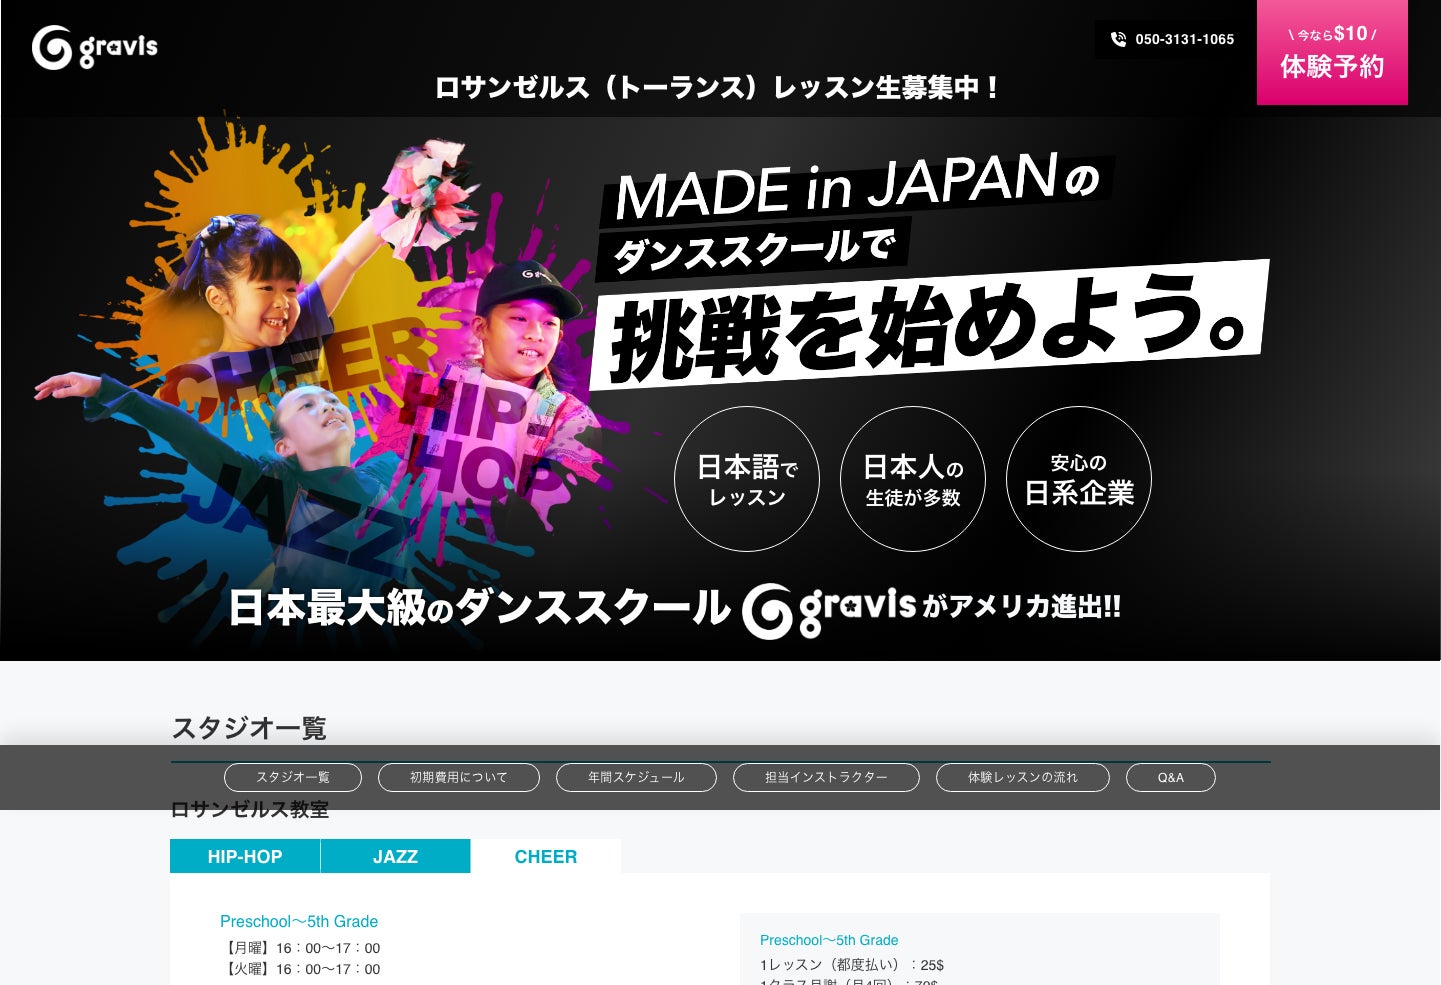Open 年間スケジュール section link
1441x985 pixels.
point(636,777)
